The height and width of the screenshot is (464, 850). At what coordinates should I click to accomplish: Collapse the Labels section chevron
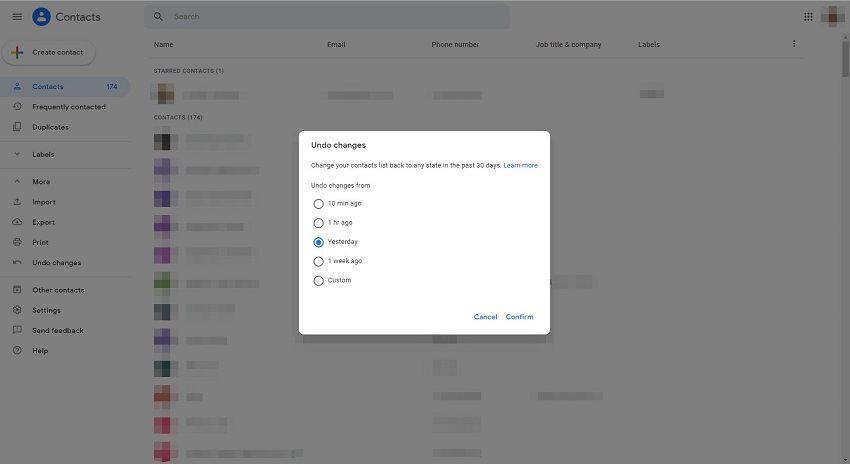pos(17,155)
